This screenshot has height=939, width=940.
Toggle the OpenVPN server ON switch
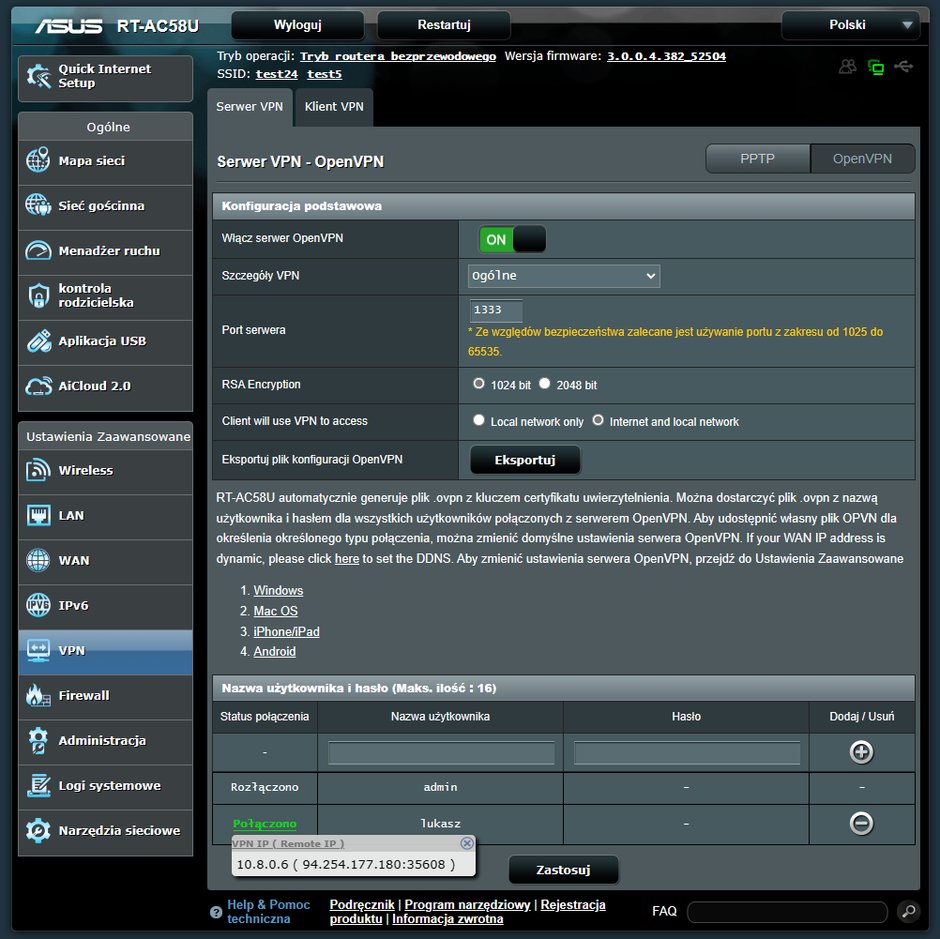pos(512,239)
